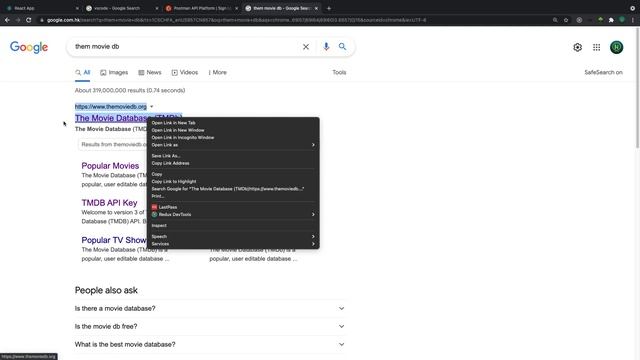This screenshot has height=360, width=640.
Task: Open the search Tools options
Action: [339, 73]
